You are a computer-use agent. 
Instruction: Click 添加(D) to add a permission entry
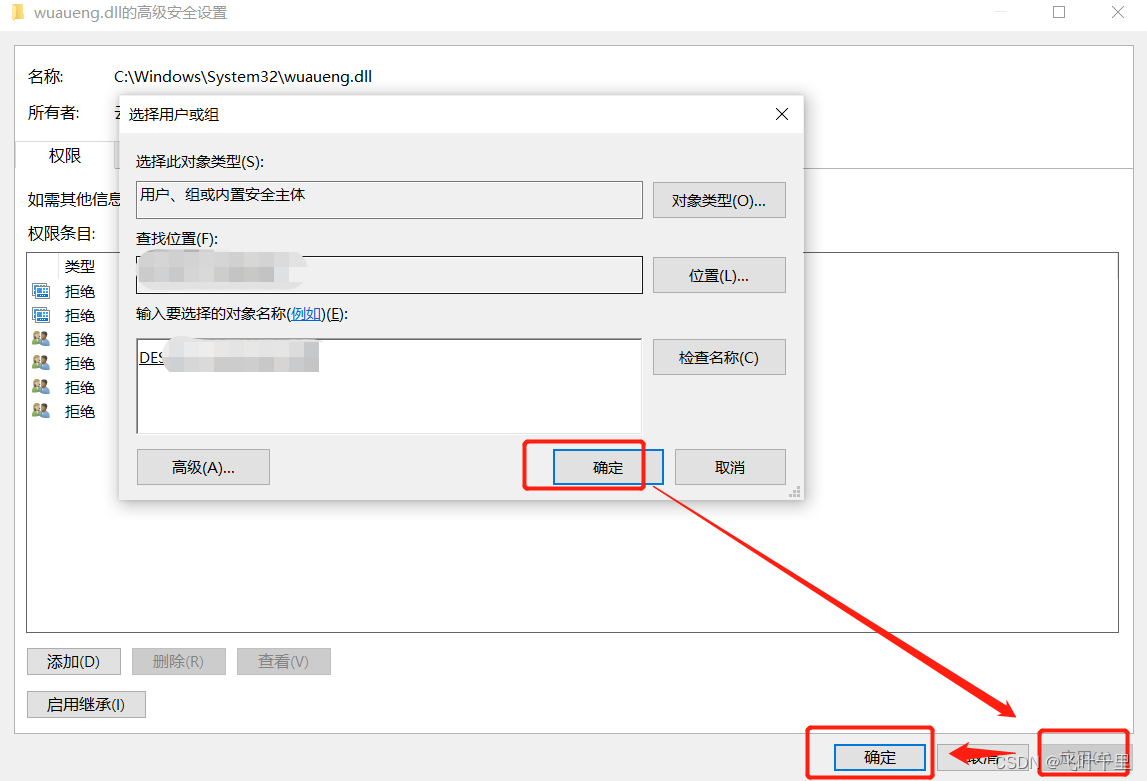tap(74, 662)
